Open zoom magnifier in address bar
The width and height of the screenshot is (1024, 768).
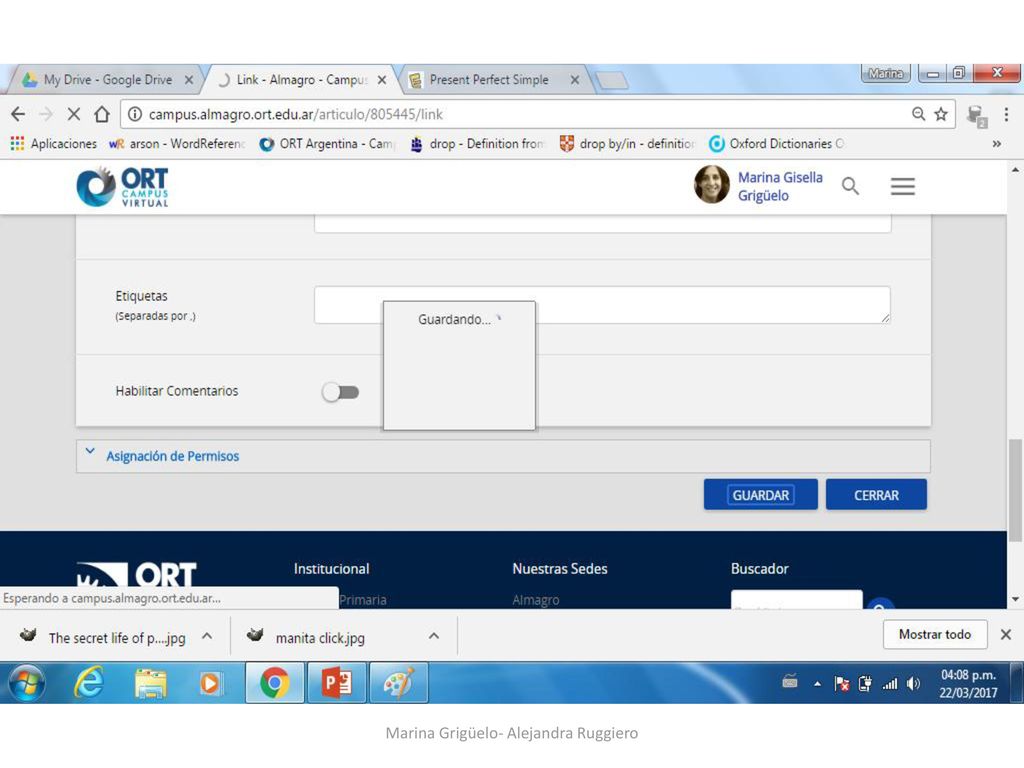click(918, 114)
